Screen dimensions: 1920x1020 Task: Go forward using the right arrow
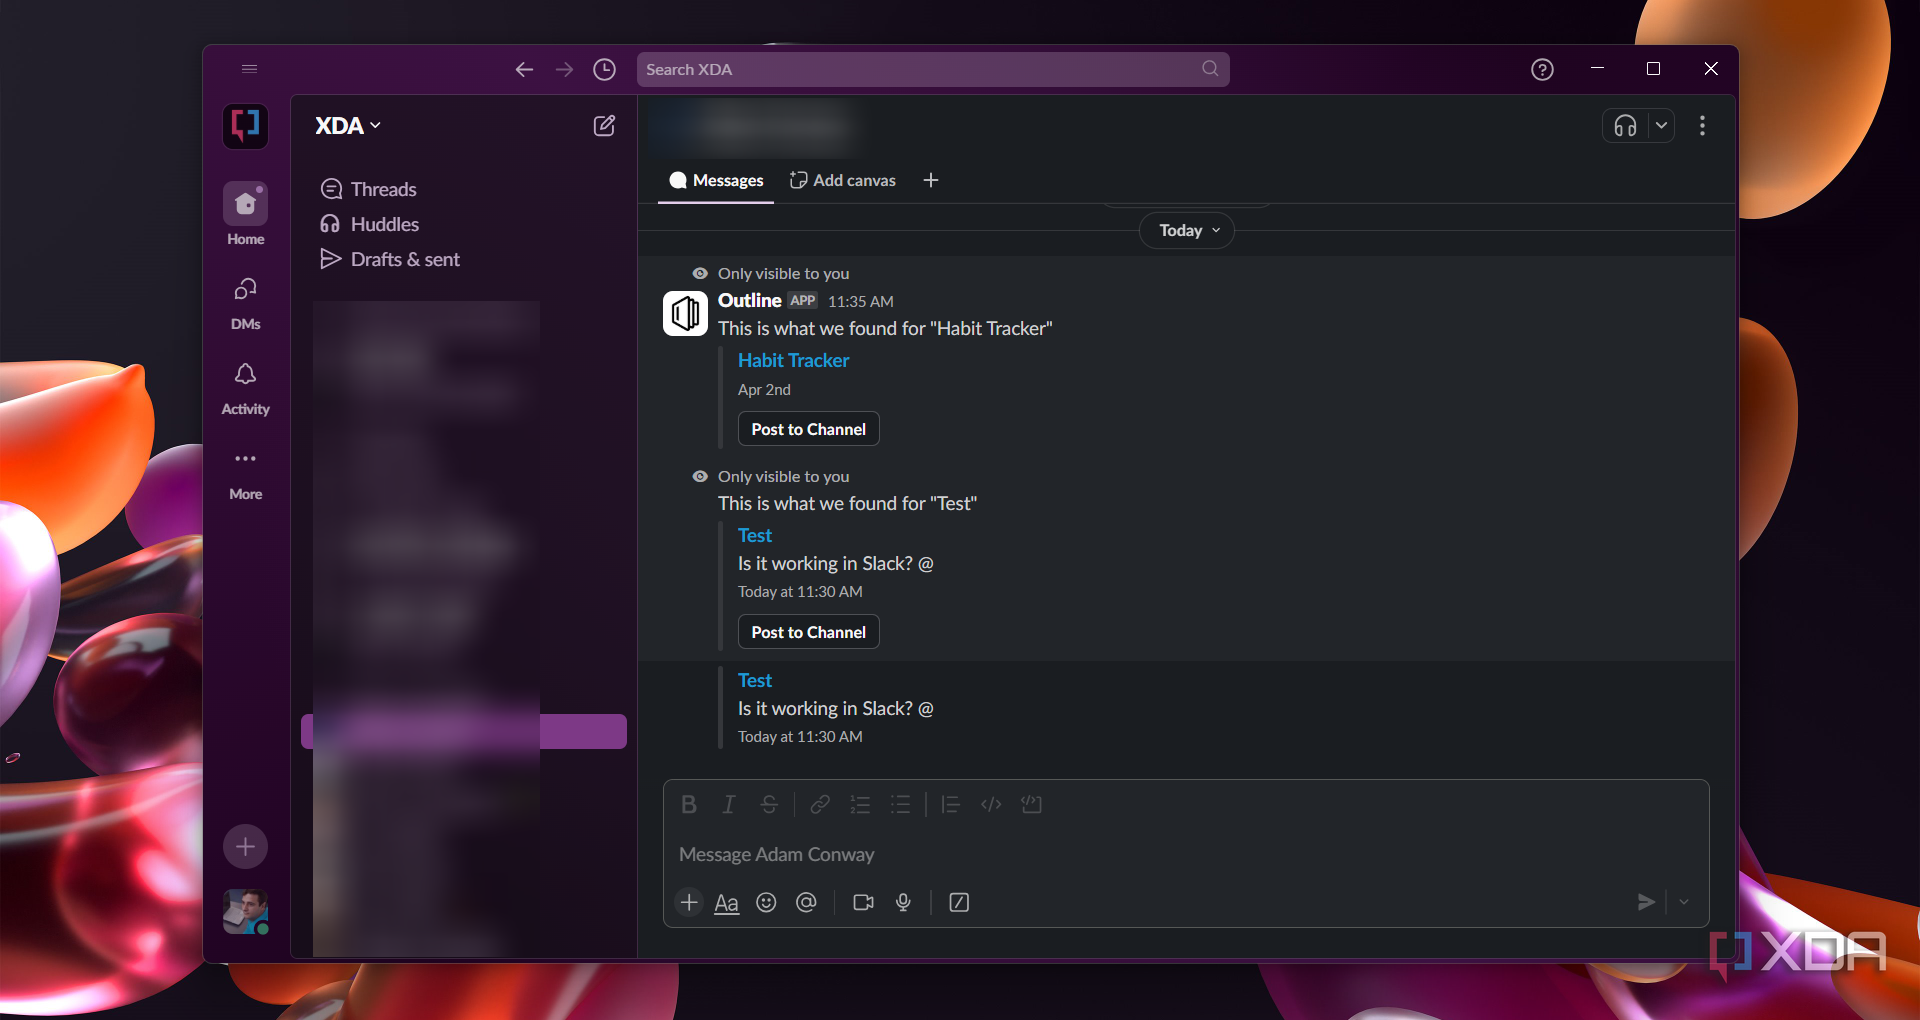coord(564,69)
